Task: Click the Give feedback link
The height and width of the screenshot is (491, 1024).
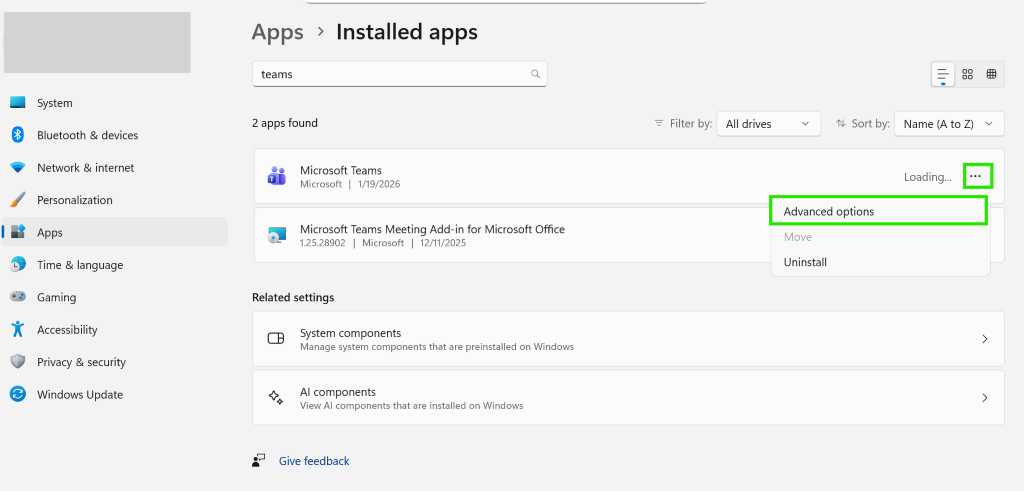Action: [314, 461]
